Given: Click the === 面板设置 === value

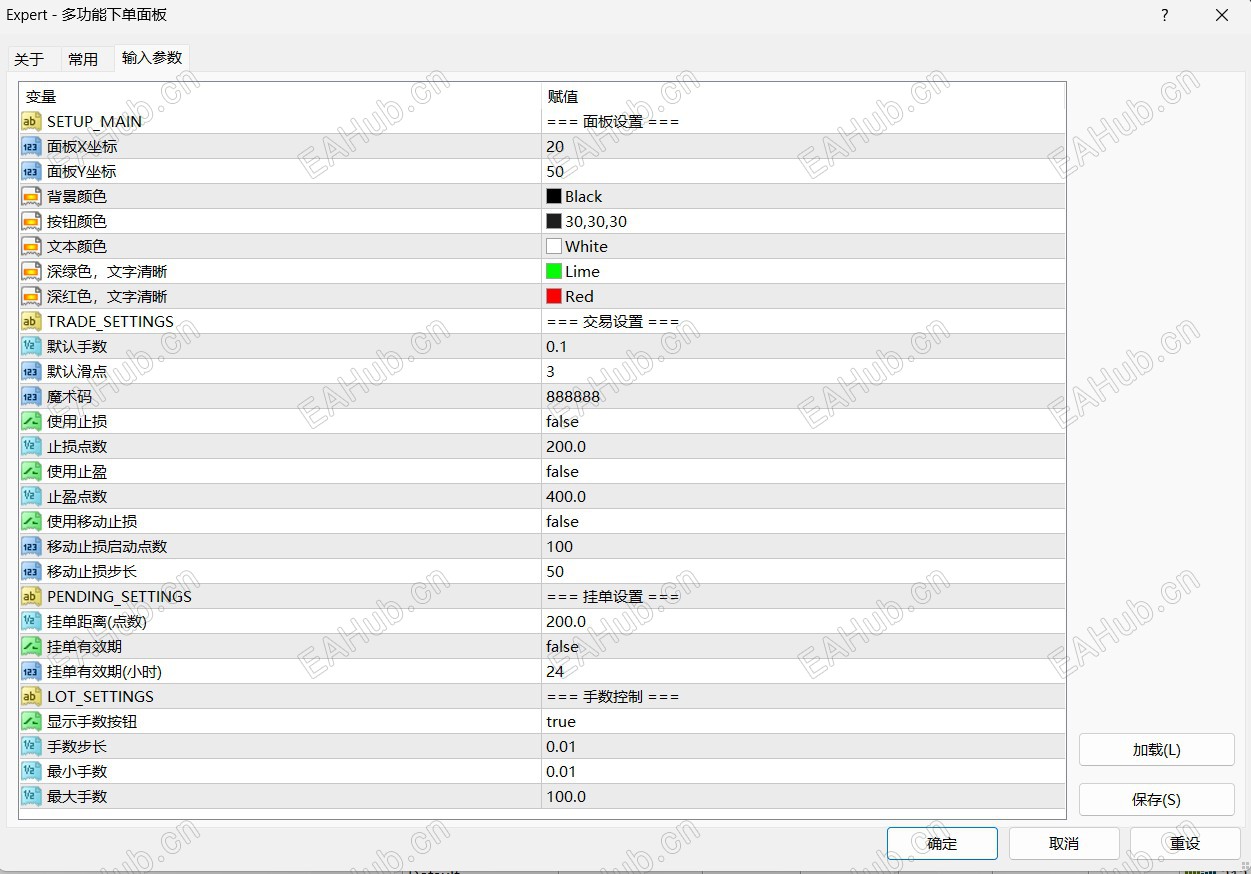Looking at the screenshot, I should [613, 121].
